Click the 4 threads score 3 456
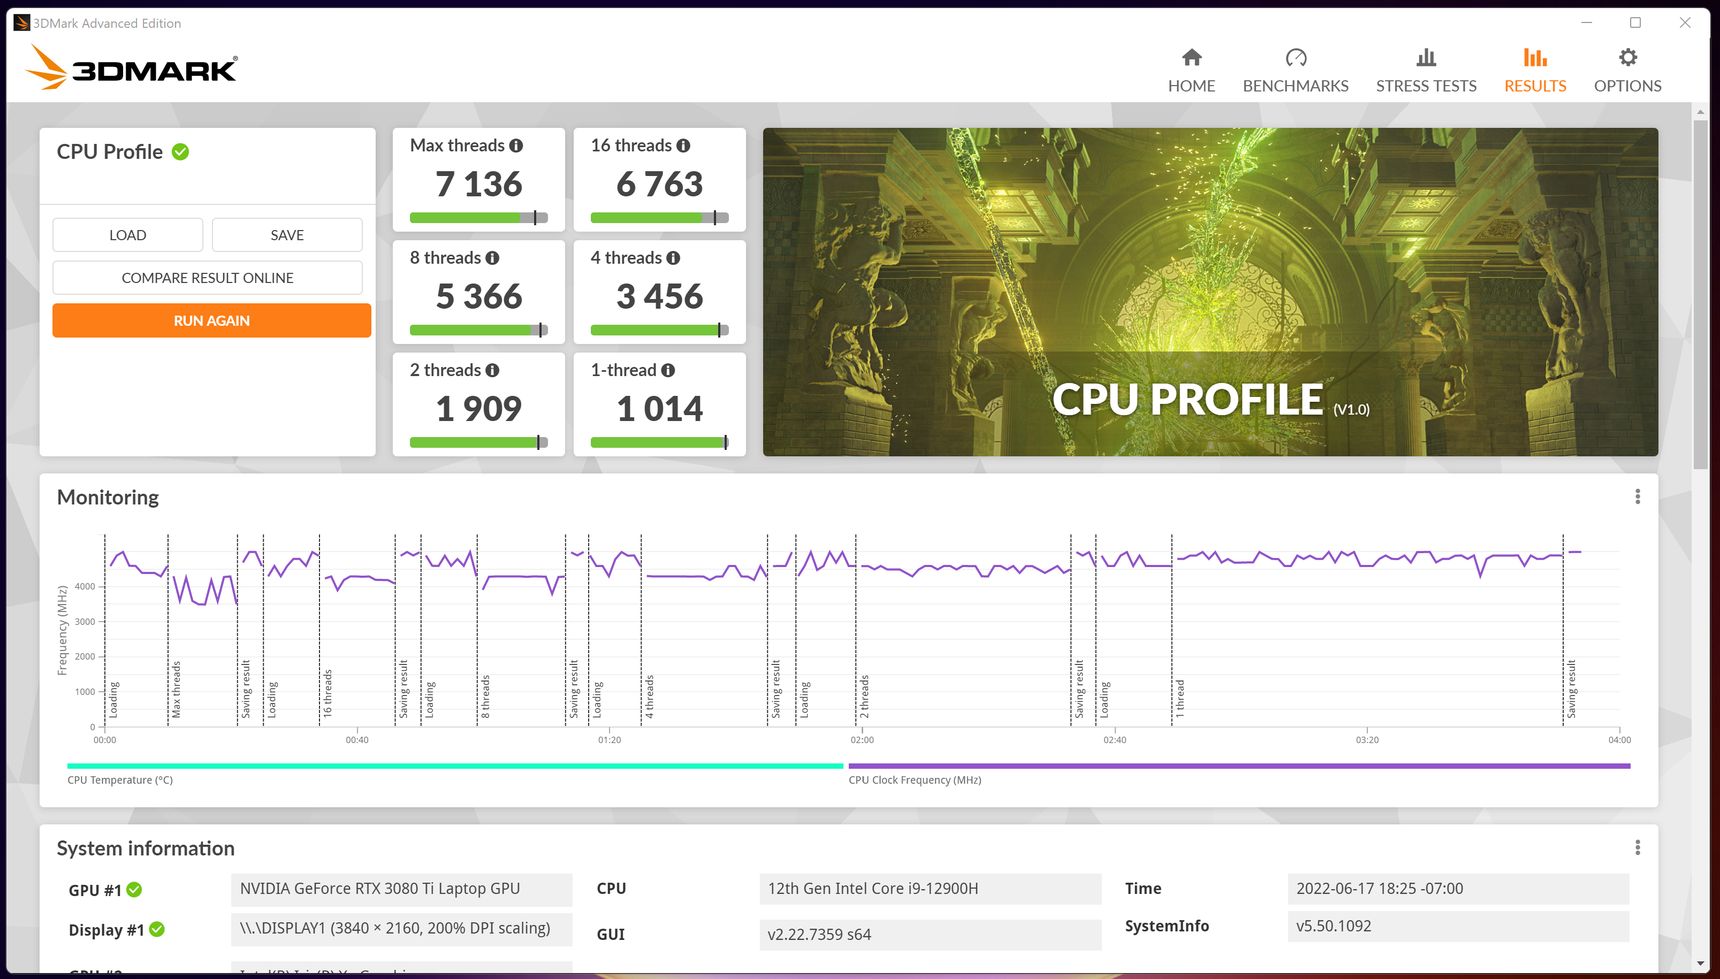Screen dimensions: 1720x979 pyautogui.click(x=660, y=296)
